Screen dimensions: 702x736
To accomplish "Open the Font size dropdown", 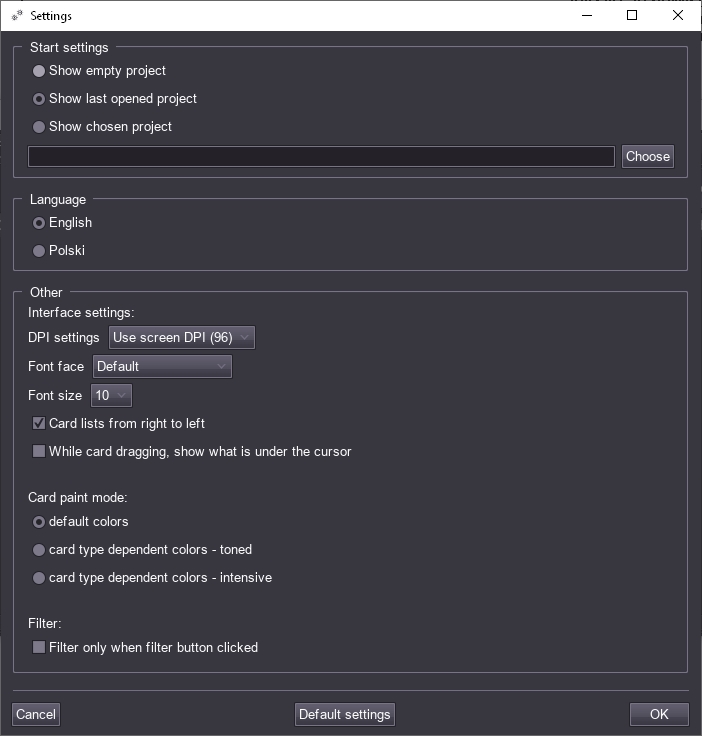I will point(111,396).
